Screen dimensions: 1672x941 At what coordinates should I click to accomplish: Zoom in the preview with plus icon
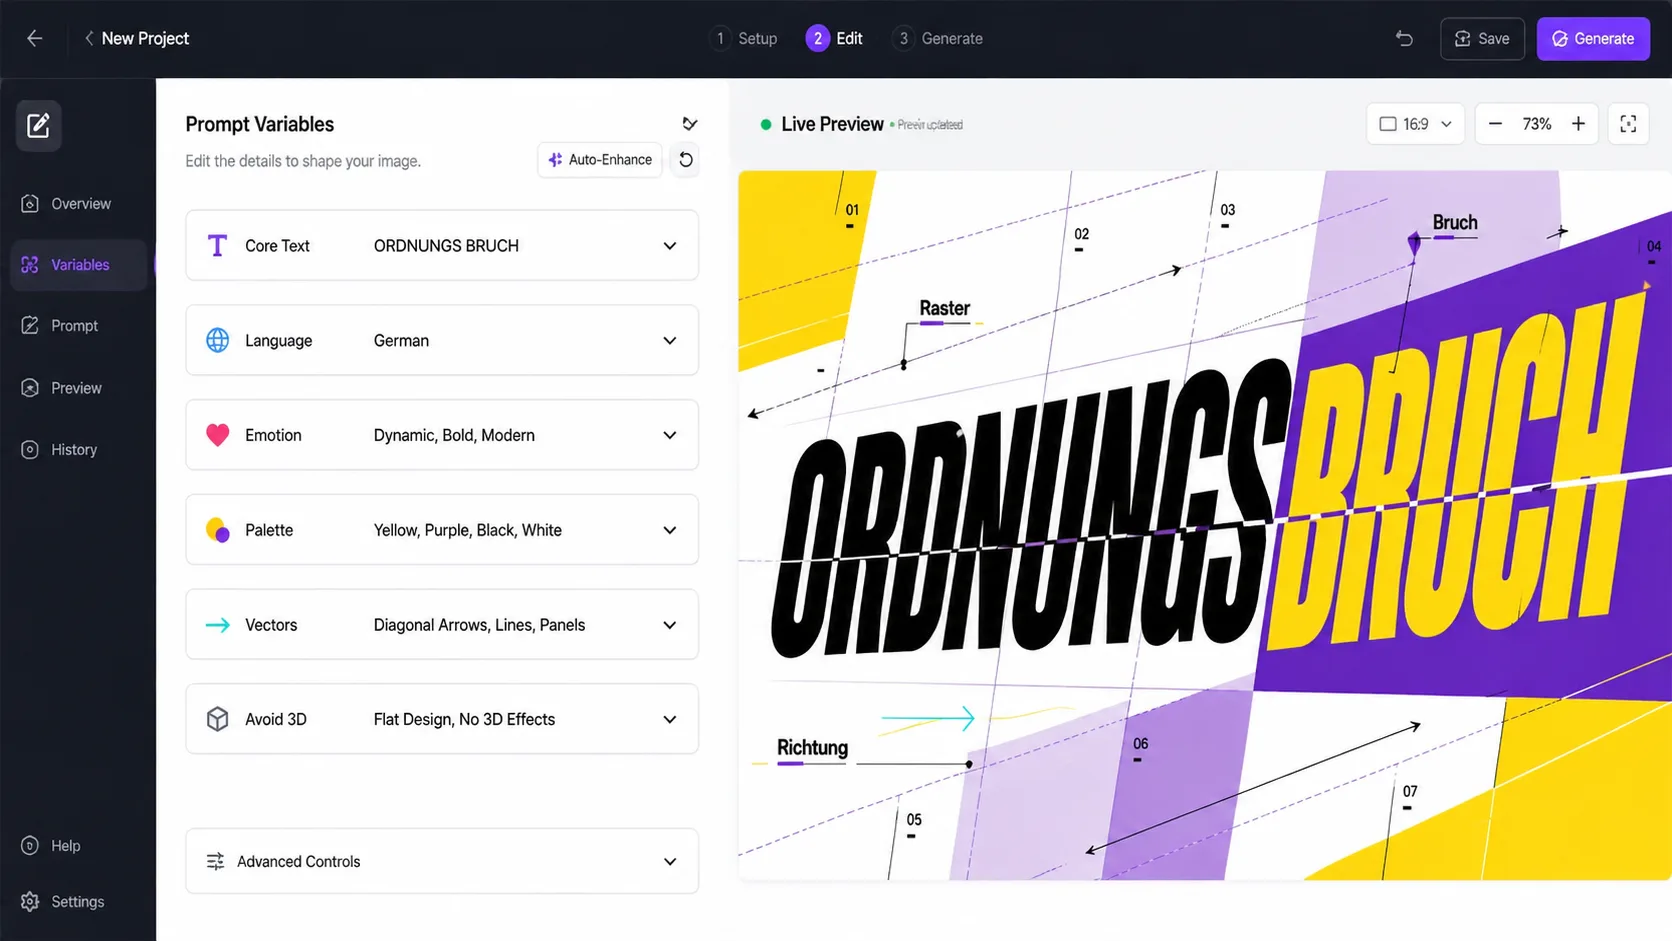[x=1578, y=124]
